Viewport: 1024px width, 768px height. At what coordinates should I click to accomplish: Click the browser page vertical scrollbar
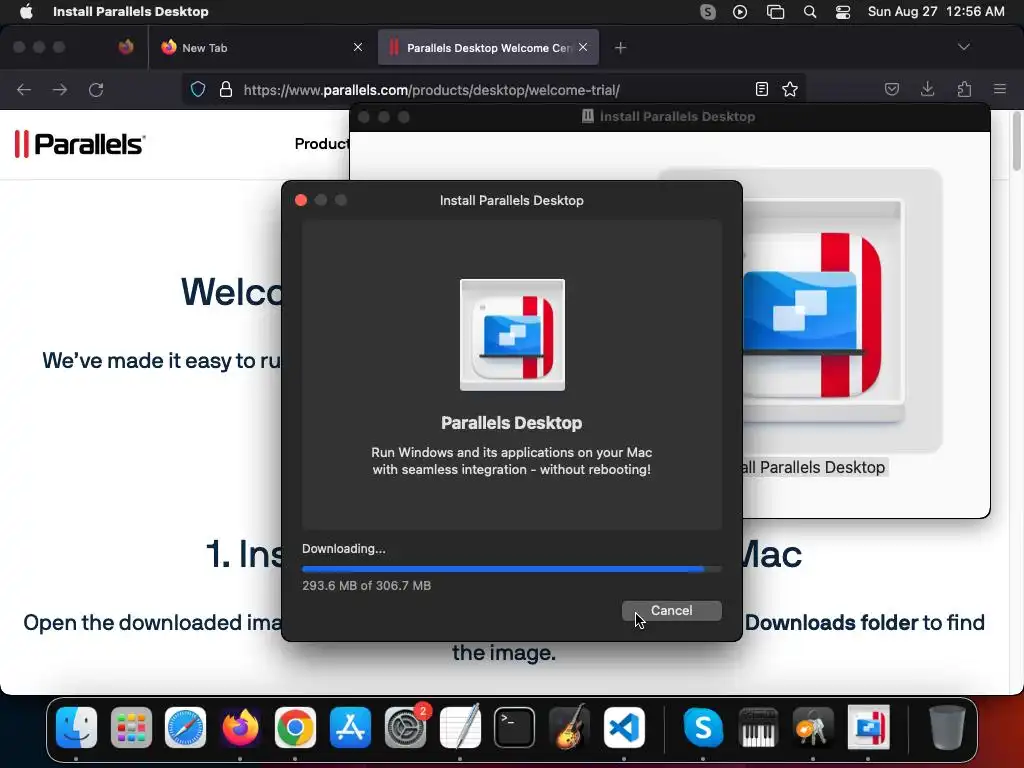click(1017, 141)
